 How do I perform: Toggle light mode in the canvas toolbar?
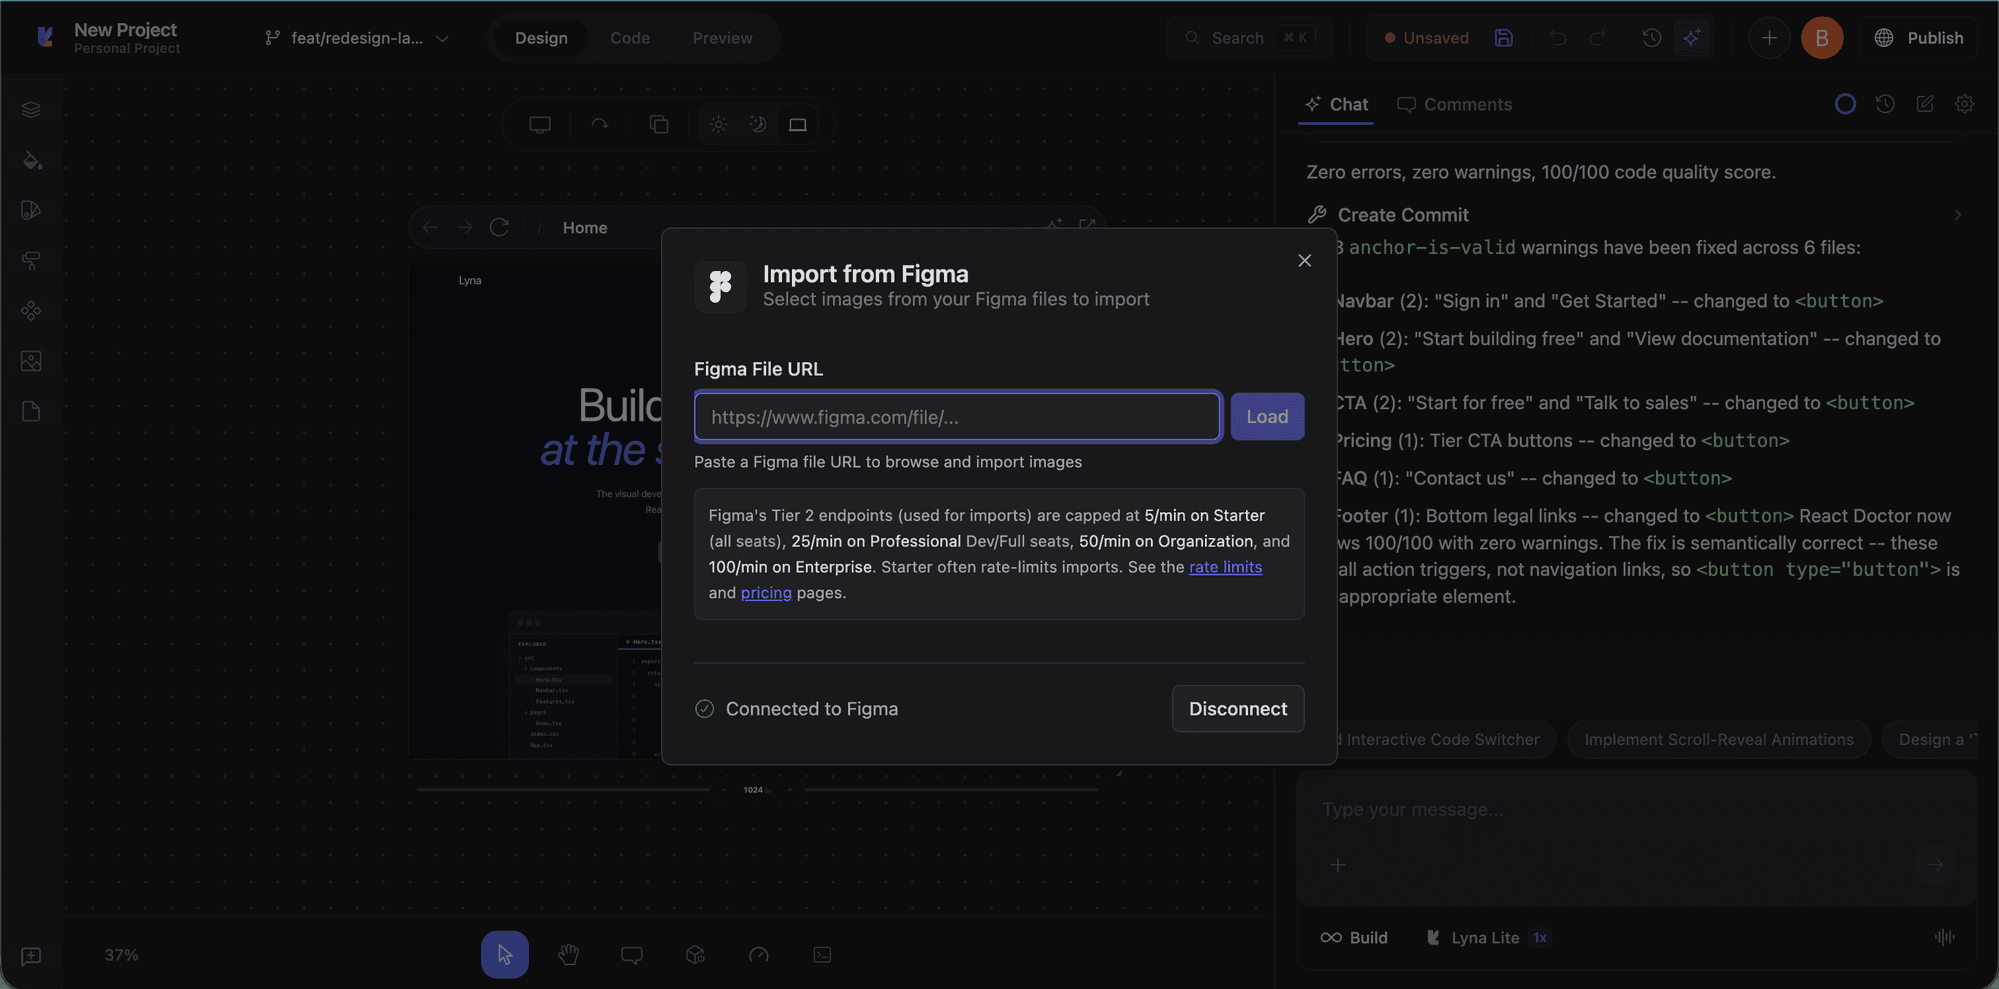[717, 124]
